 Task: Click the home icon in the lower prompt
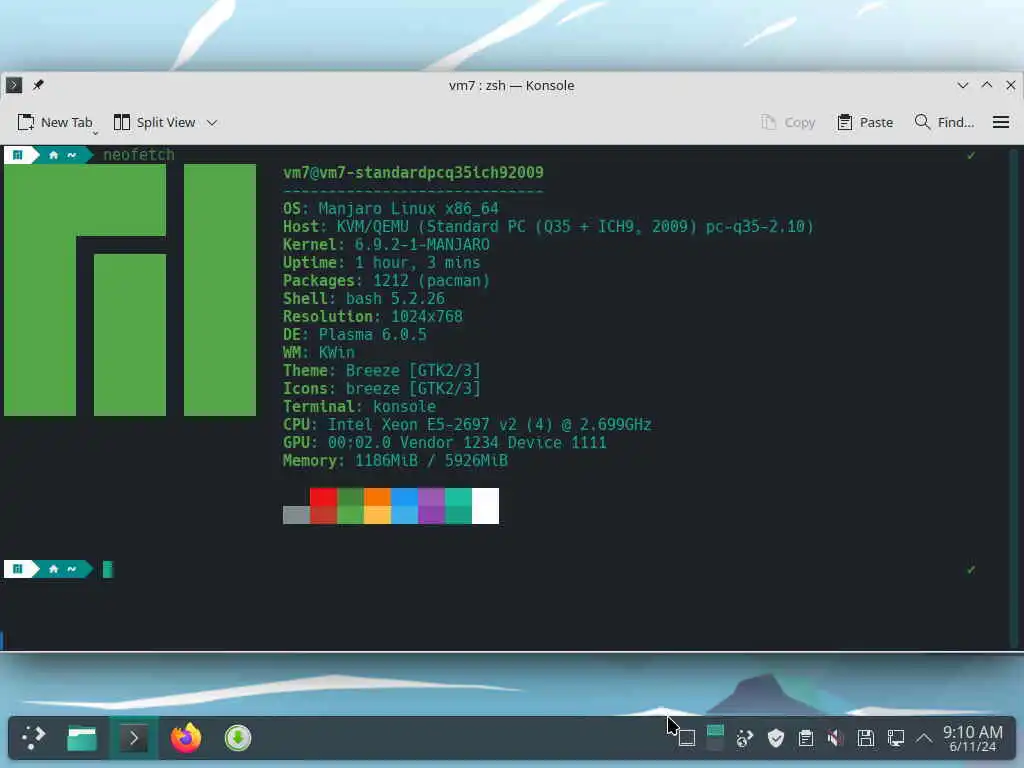pos(54,569)
